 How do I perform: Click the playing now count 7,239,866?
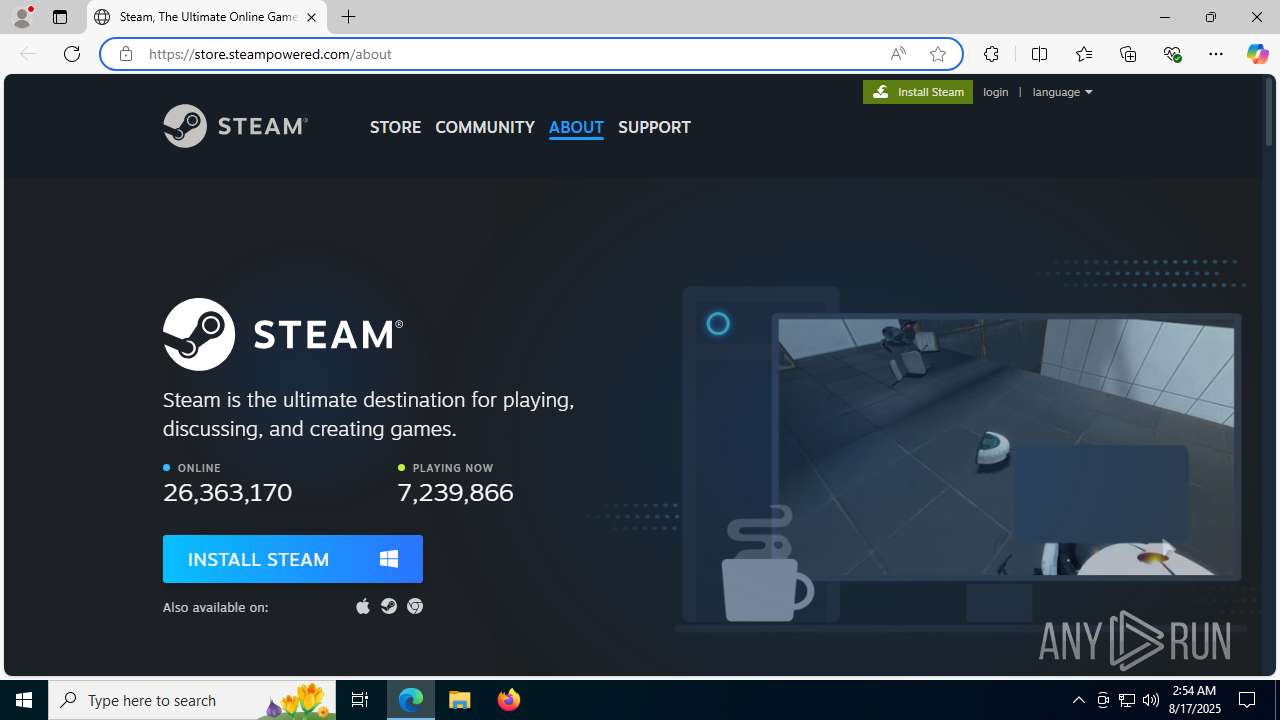pyautogui.click(x=455, y=492)
